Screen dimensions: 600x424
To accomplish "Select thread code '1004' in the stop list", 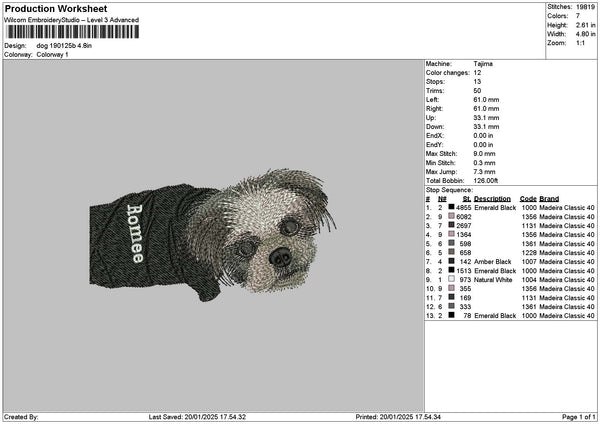I will (x=529, y=280).
